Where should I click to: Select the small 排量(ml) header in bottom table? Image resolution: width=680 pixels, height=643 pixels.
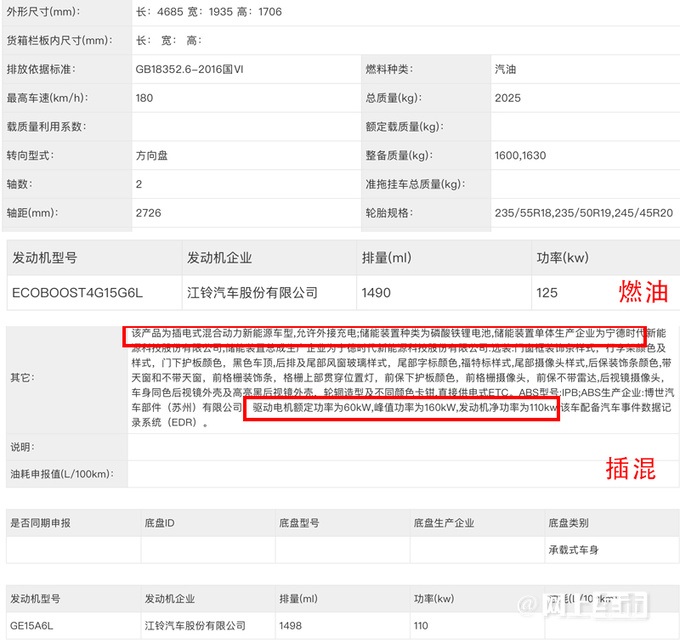point(298,599)
